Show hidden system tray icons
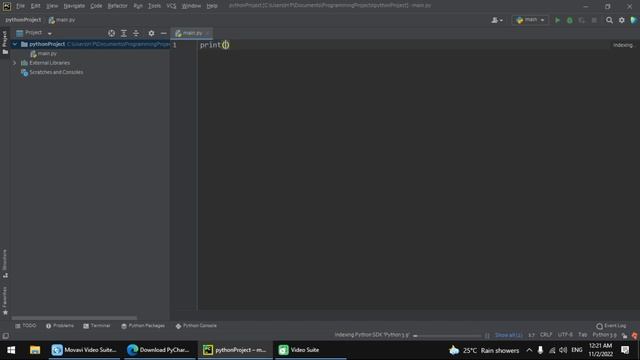The image size is (640, 360). [x=529, y=350]
